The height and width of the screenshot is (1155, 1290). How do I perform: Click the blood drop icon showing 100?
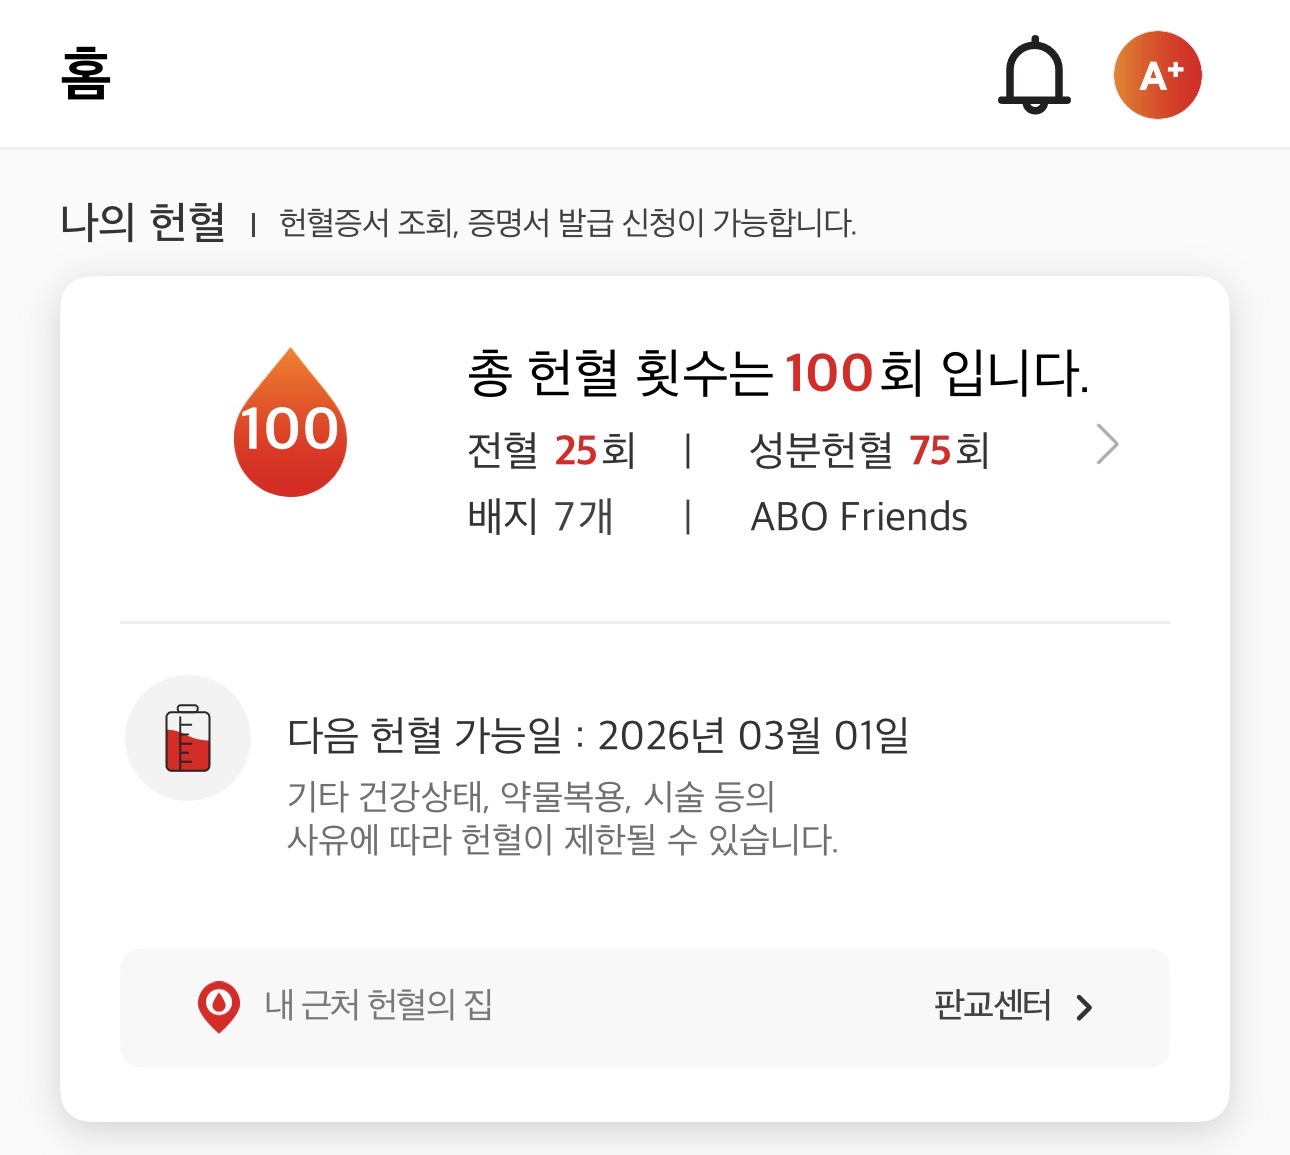click(290, 424)
